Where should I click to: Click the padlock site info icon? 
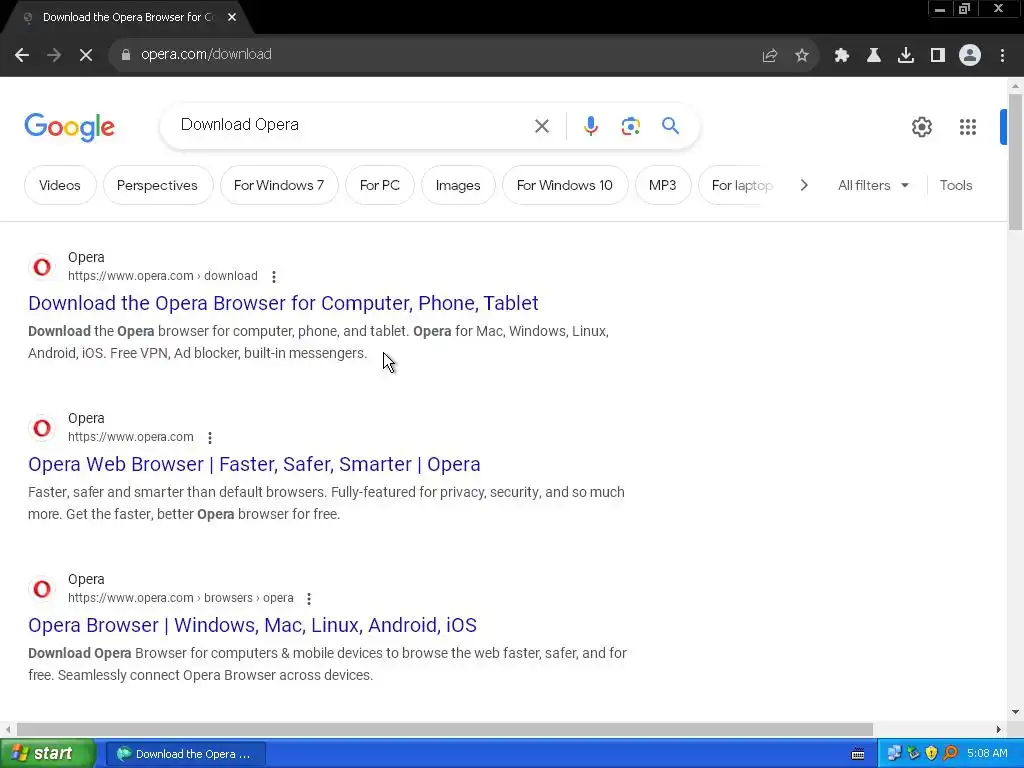click(126, 55)
